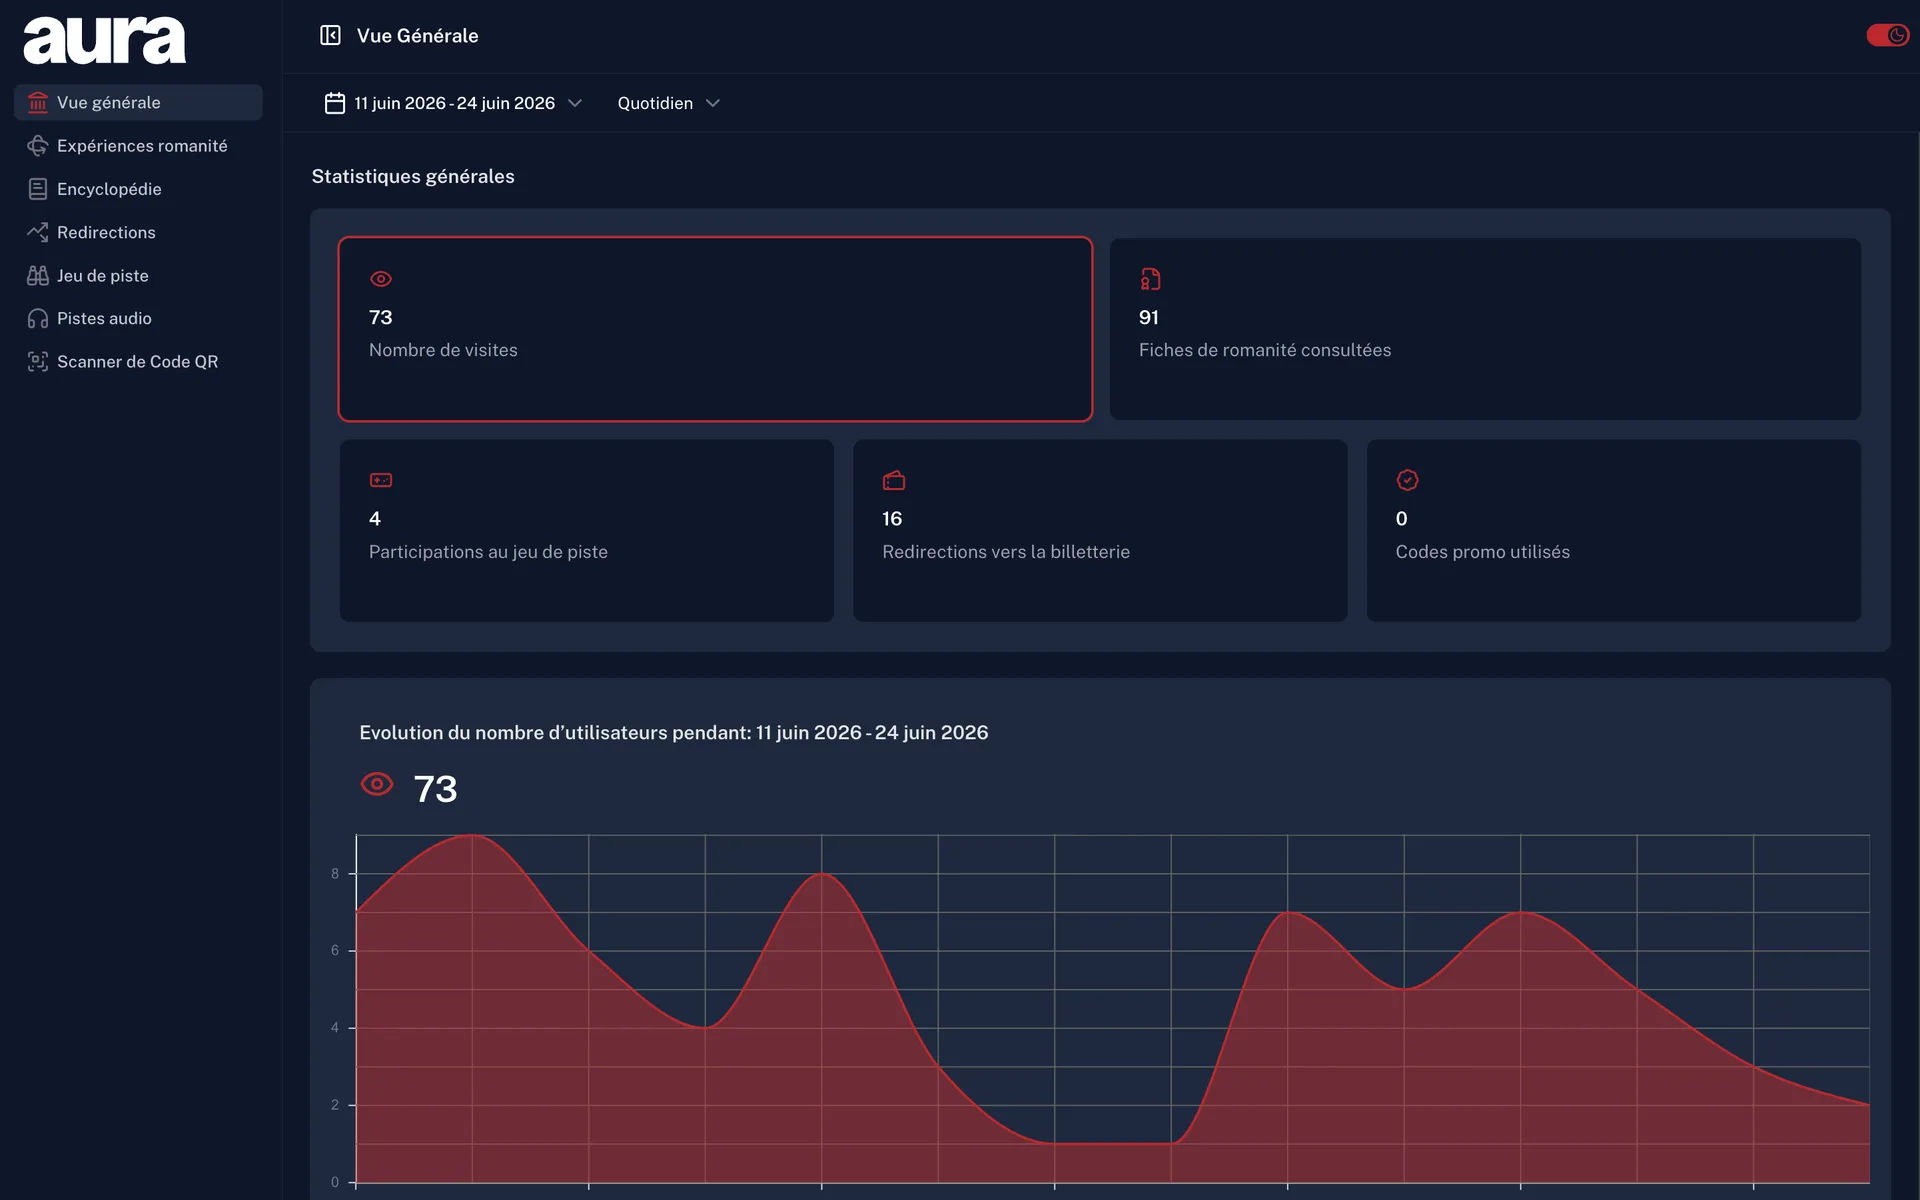Image resolution: width=1920 pixels, height=1200 pixels.
Task: Click the gamepad icon on jeu de piste card
Action: click(x=381, y=480)
